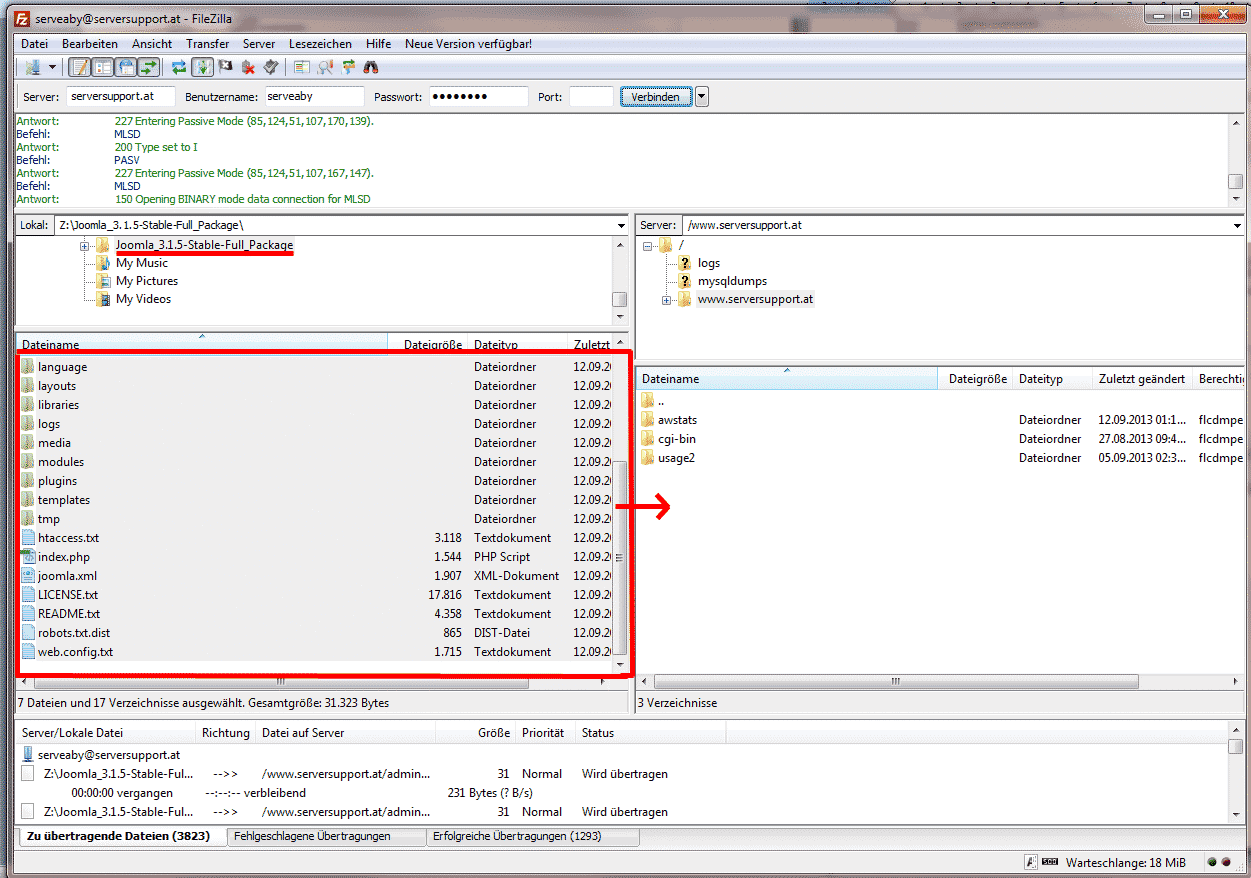Click the synchronized browsing icon
The height and width of the screenshot is (878, 1251).
tap(349, 68)
